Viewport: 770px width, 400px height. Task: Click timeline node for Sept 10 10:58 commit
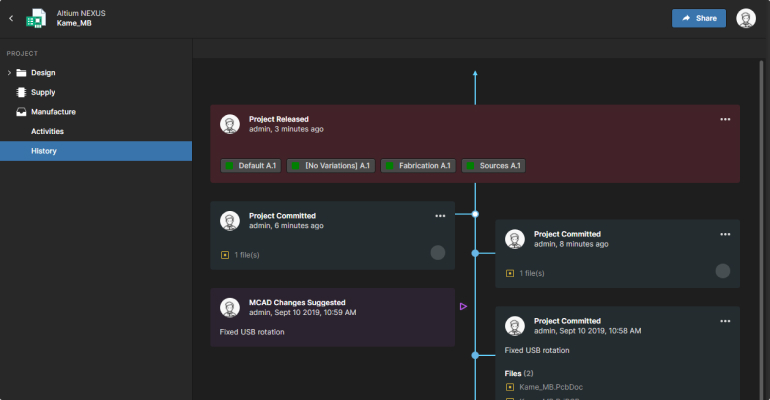[x=475, y=355]
